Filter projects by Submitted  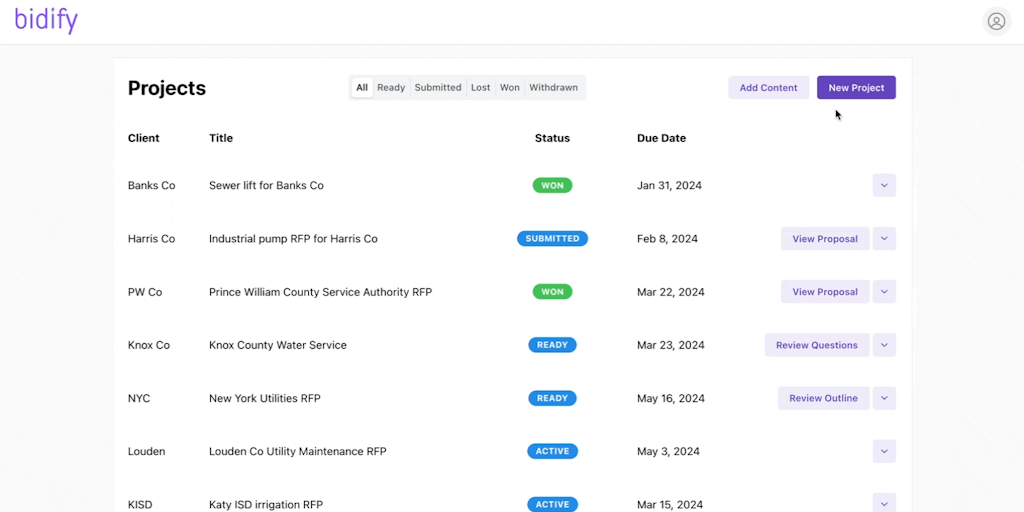pos(438,88)
